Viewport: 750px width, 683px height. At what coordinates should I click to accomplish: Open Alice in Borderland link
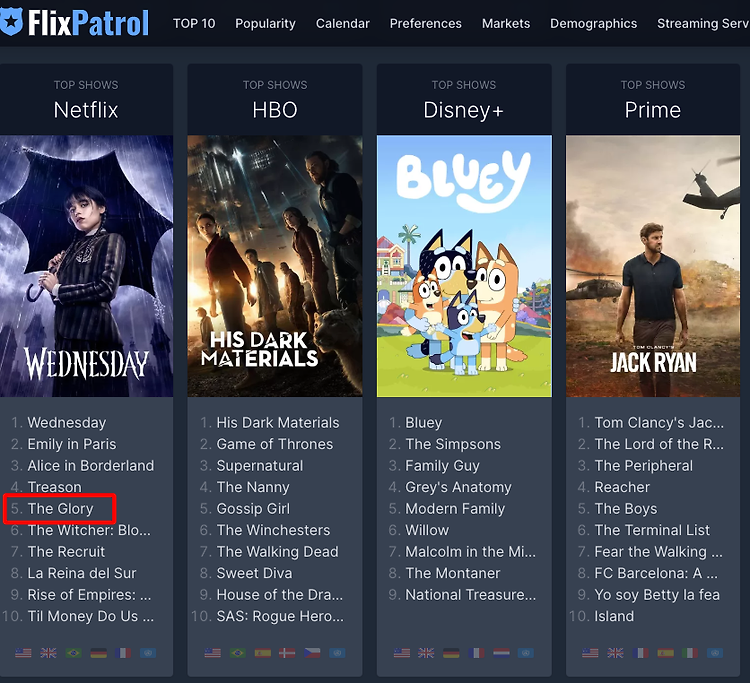(91, 465)
